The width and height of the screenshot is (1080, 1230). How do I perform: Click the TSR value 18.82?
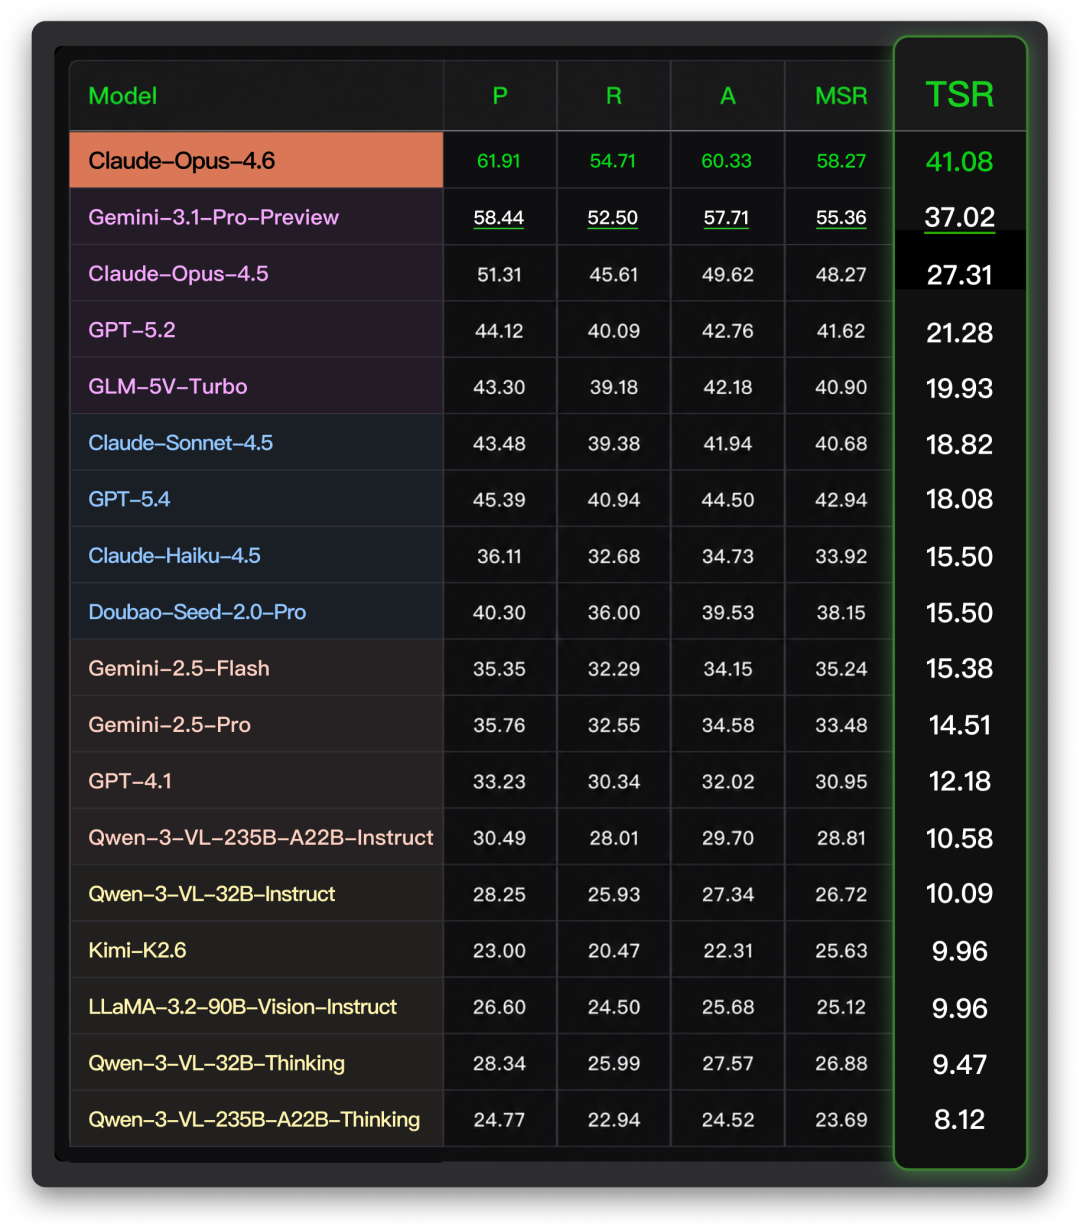(960, 444)
